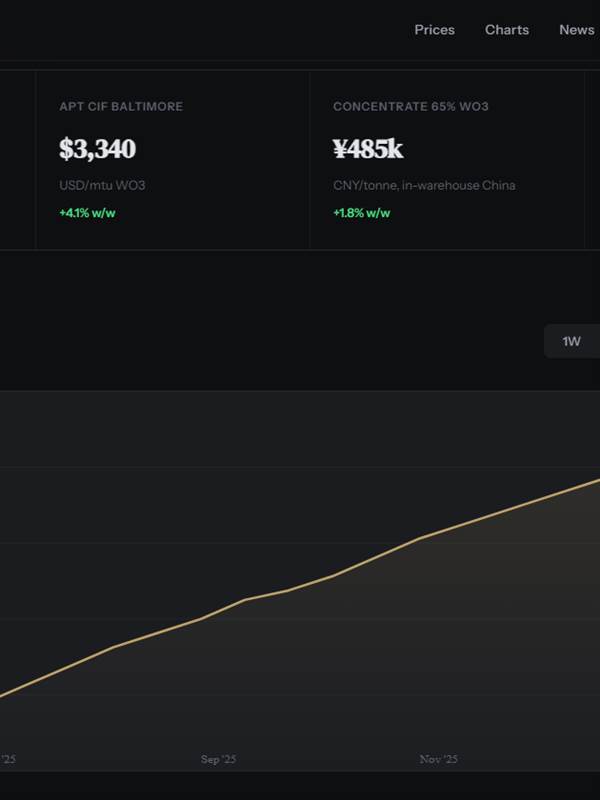Screen dimensions: 600x800
Task: Click the CNY/tonne in-warehouse China label
Action: pyautogui.click(x=424, y=185)
